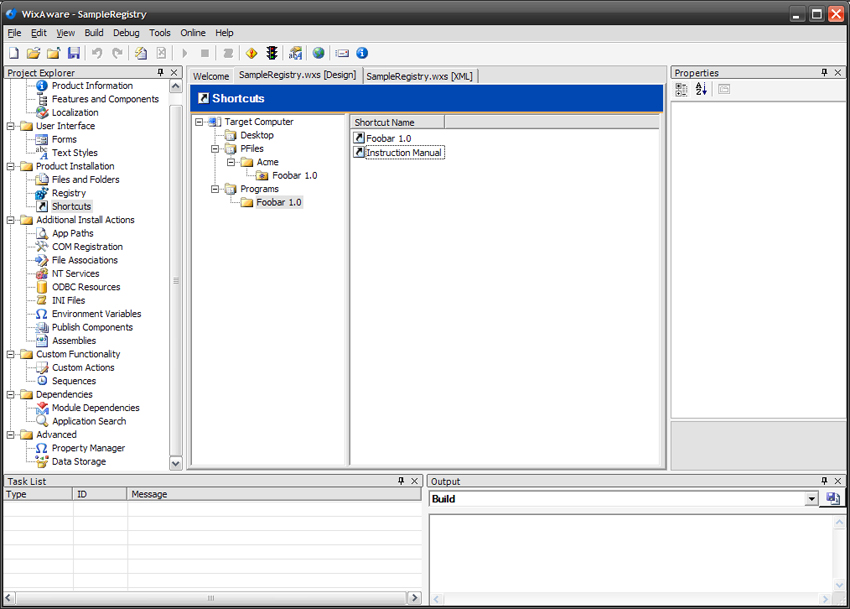This screenshot has height=609, width=850.
Task: Click the card-shaped toolbar icon beside the globe
Action: 342,53
